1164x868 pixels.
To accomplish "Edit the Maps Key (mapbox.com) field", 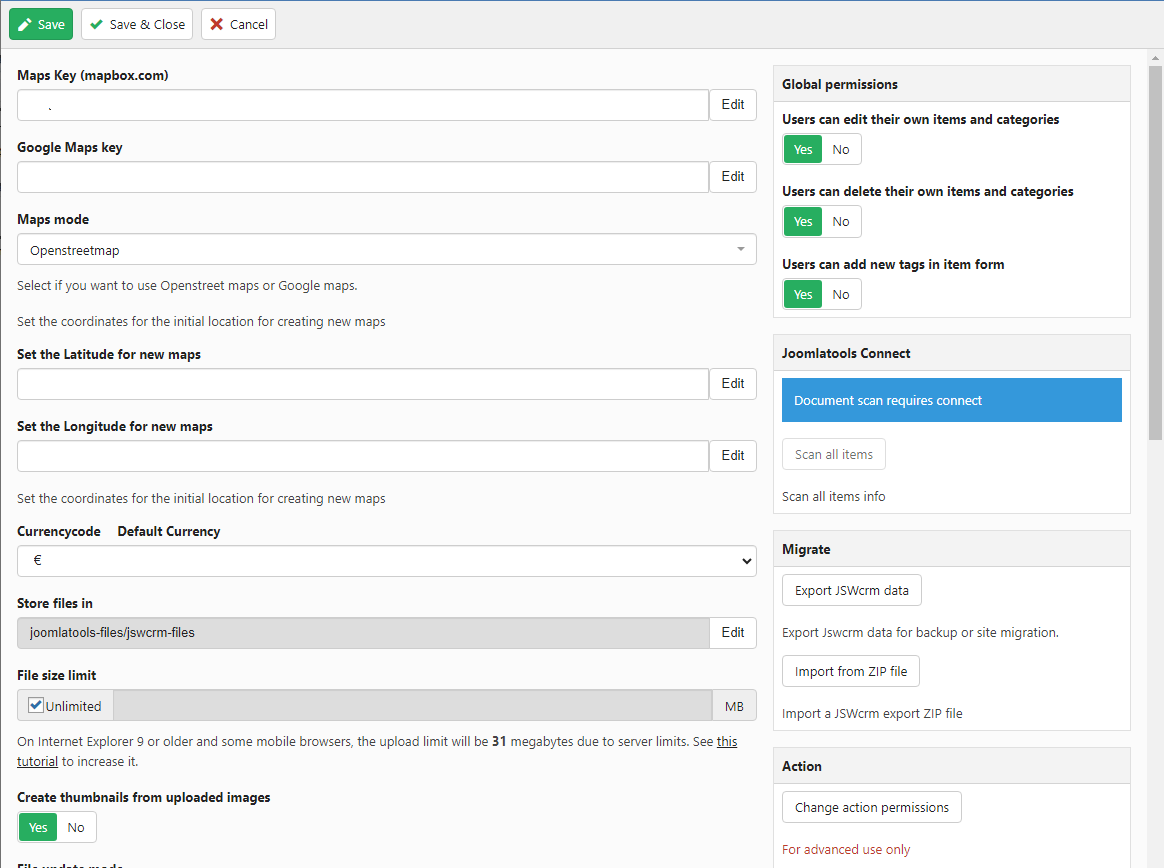I will tap(732, 105).
